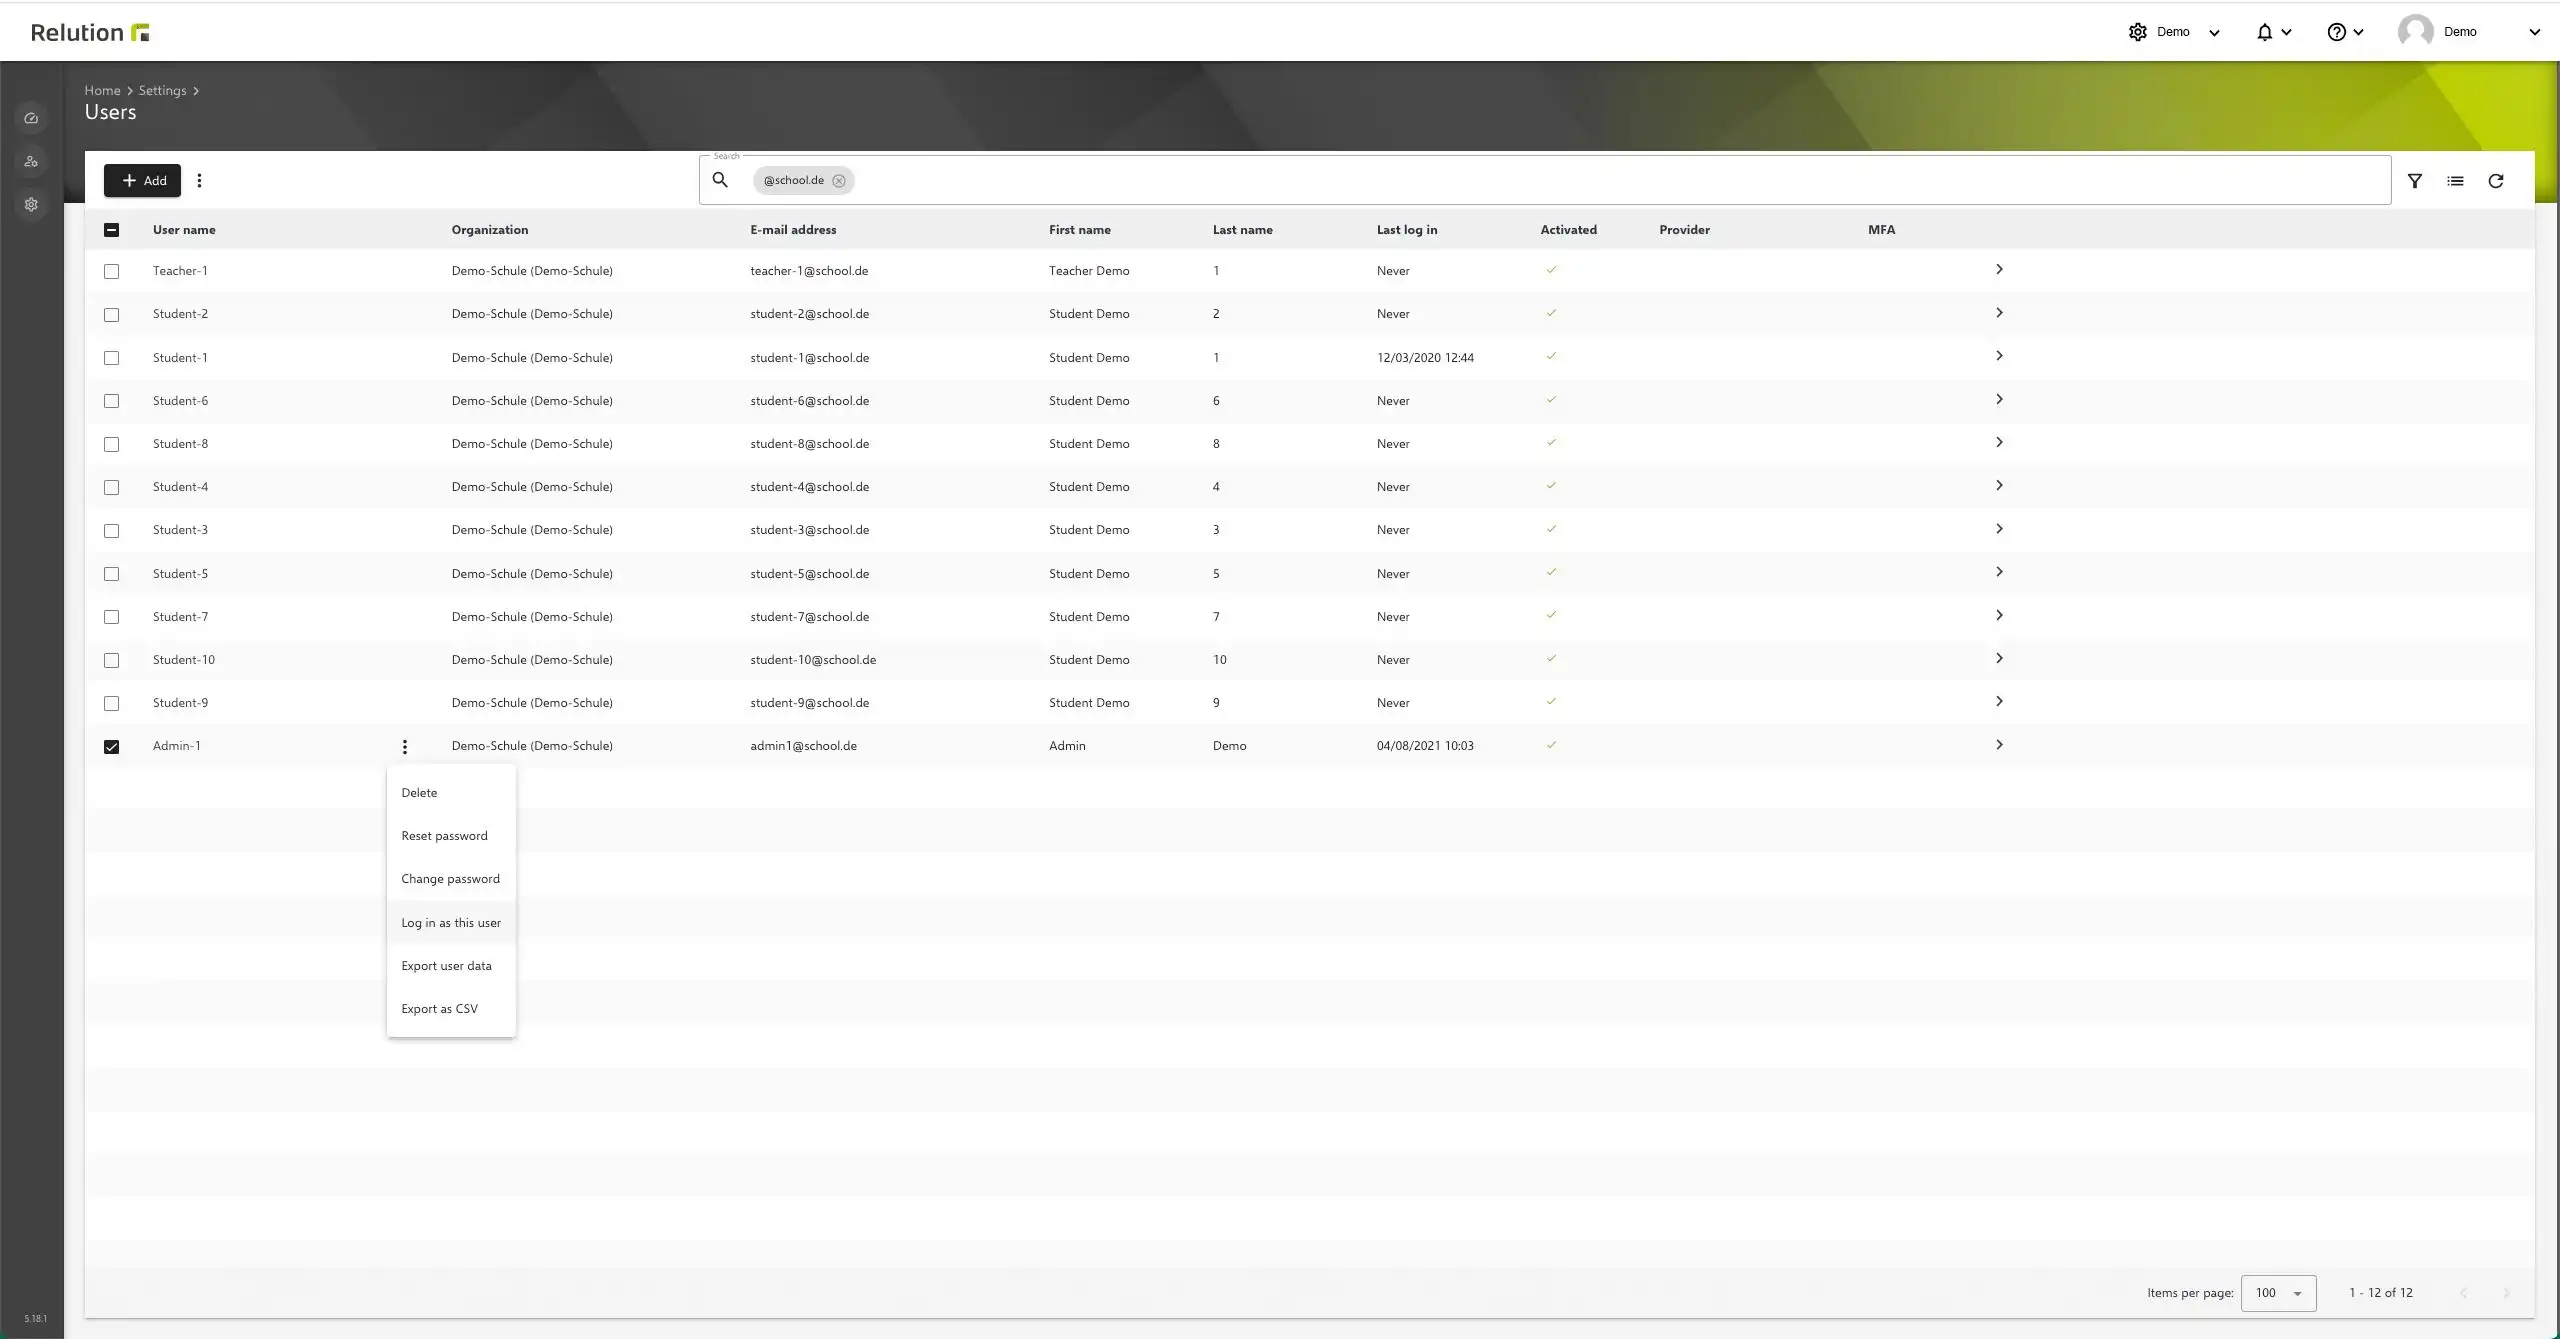Choose Delete from the context menu
Screen dimensions: 2560x1339
point(451,793)
